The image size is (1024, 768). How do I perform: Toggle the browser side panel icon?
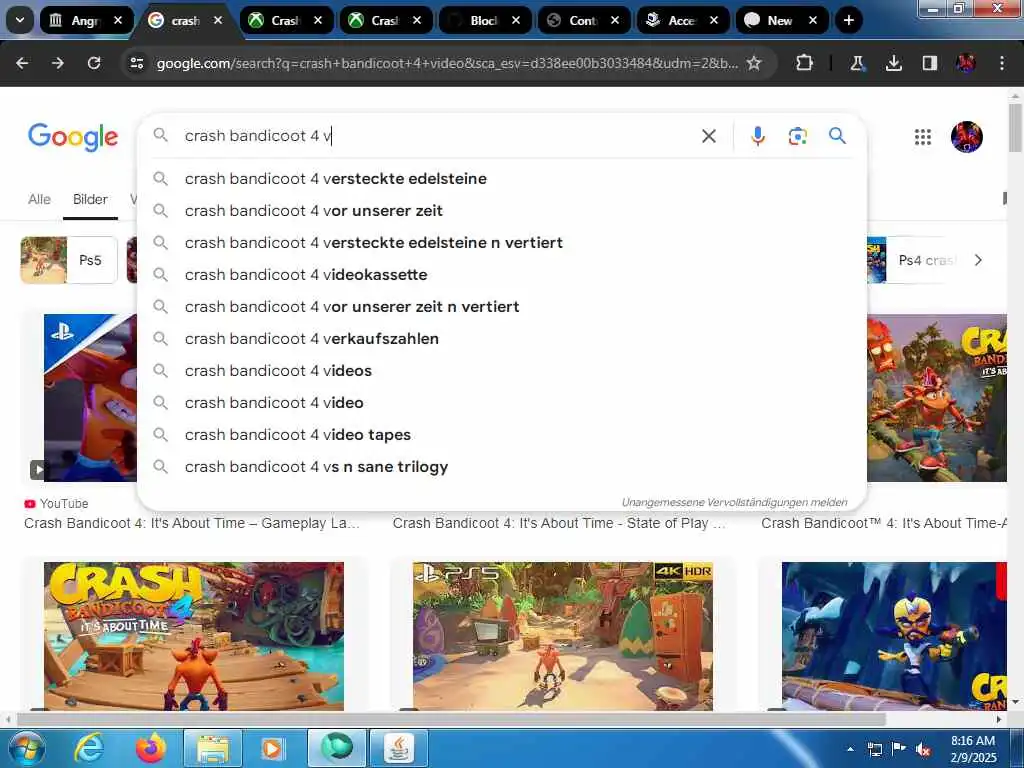pyautogui.click(x=929, y=63)
